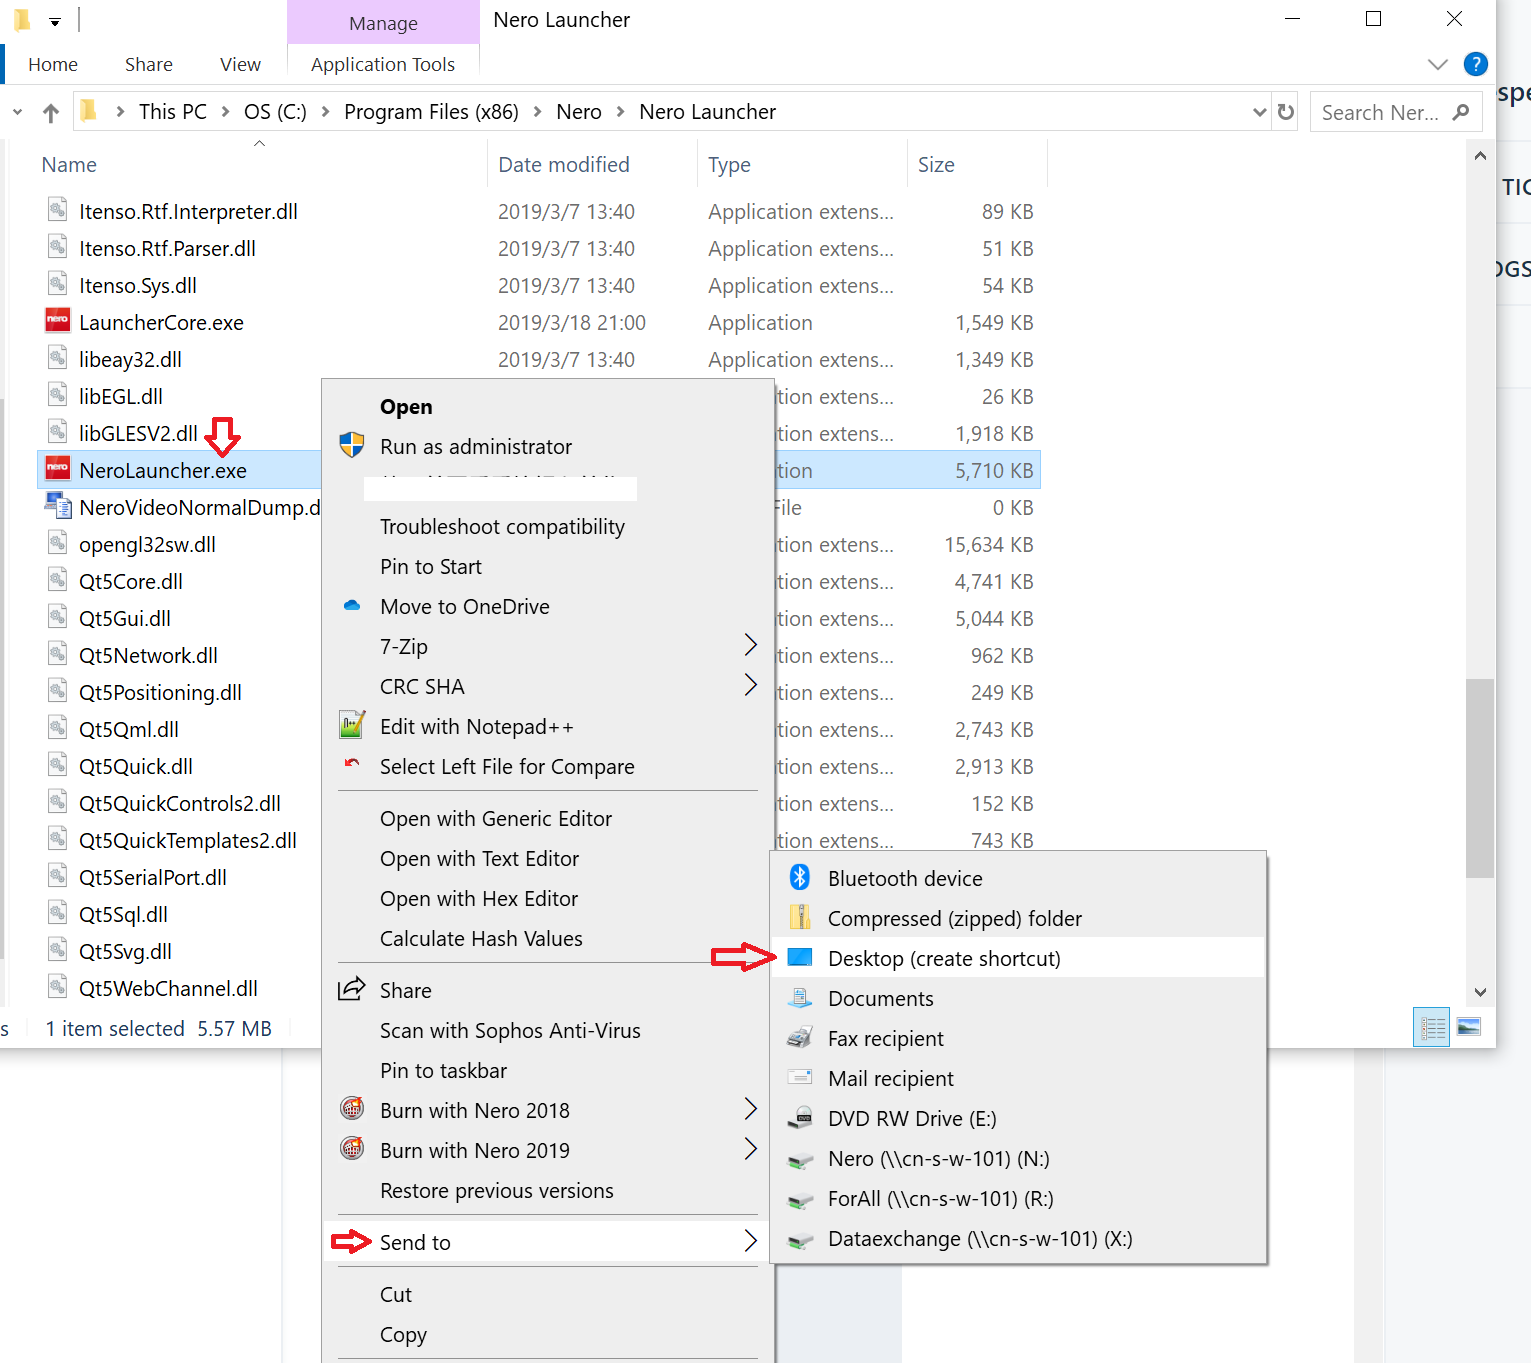Click the search magnifier icon
Screen dimensions: 1531x1363
[1461, 112]
